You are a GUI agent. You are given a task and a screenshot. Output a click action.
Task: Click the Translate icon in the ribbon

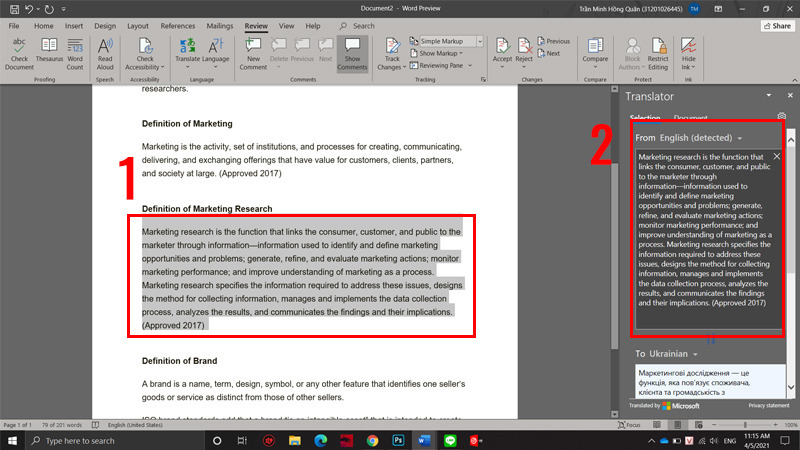pyautogui.click(x=186, y=50)
